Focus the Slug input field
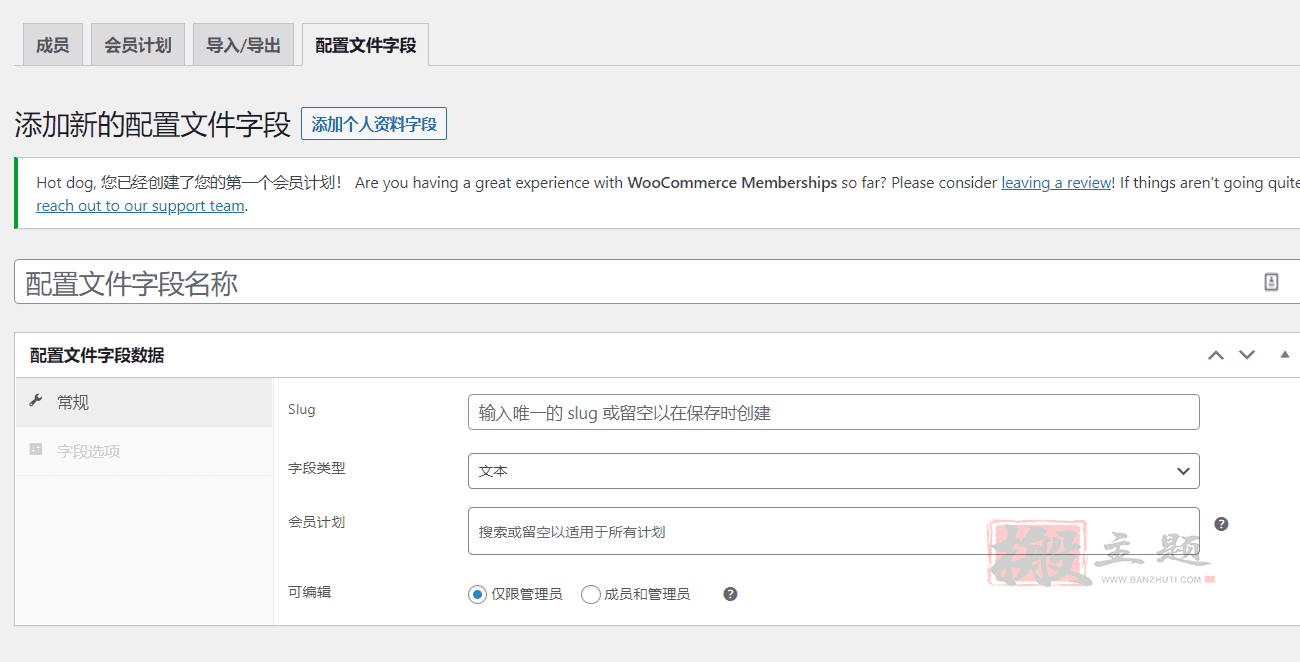The height and width of the screenshot is (662, 1300). (833, 412)
